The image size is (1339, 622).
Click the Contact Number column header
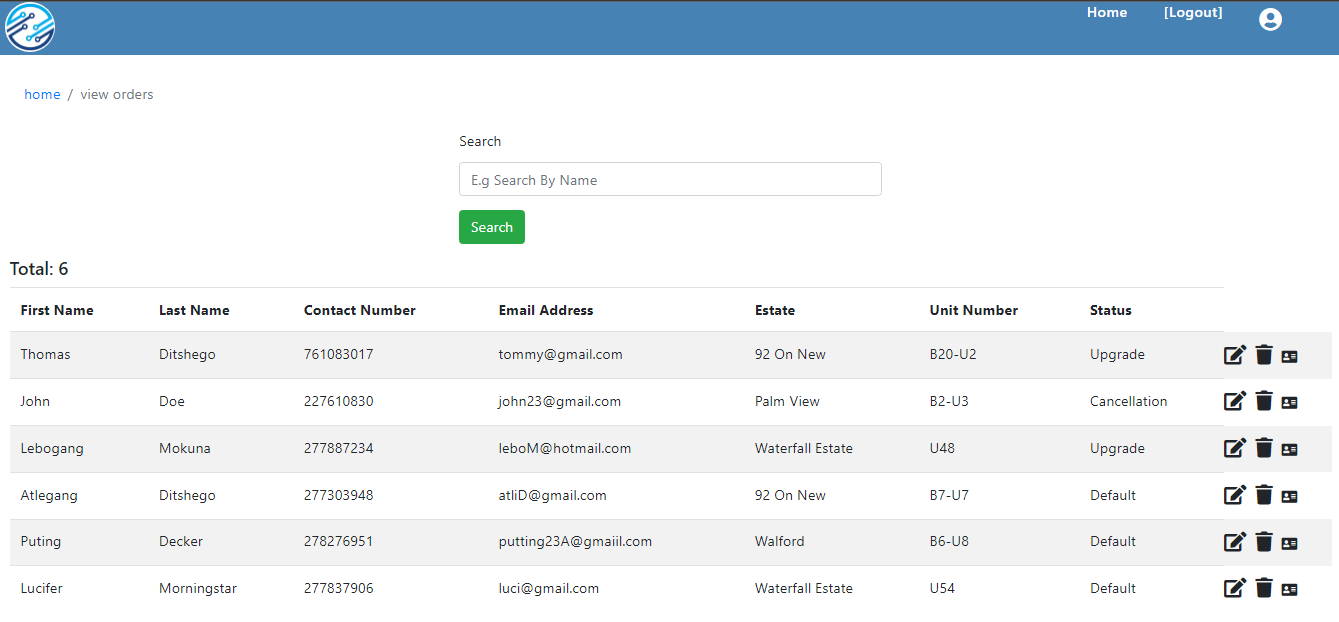click(360, 310)
